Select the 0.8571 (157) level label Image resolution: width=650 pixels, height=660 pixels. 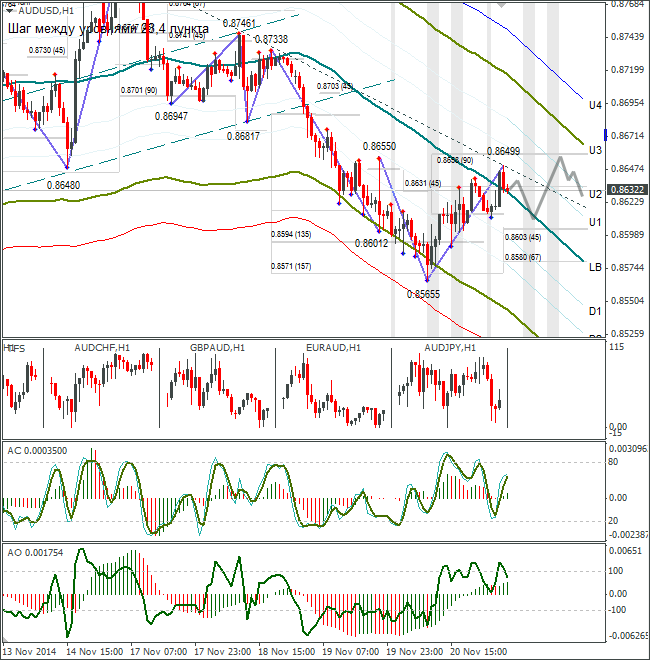(291, 266)
